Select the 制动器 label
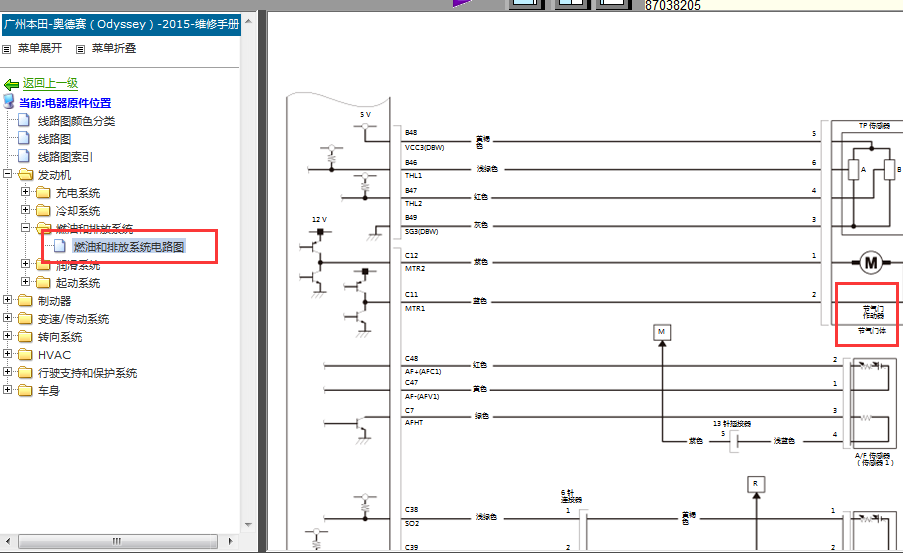Screen dimensions: 903x553 coord(55,301)
